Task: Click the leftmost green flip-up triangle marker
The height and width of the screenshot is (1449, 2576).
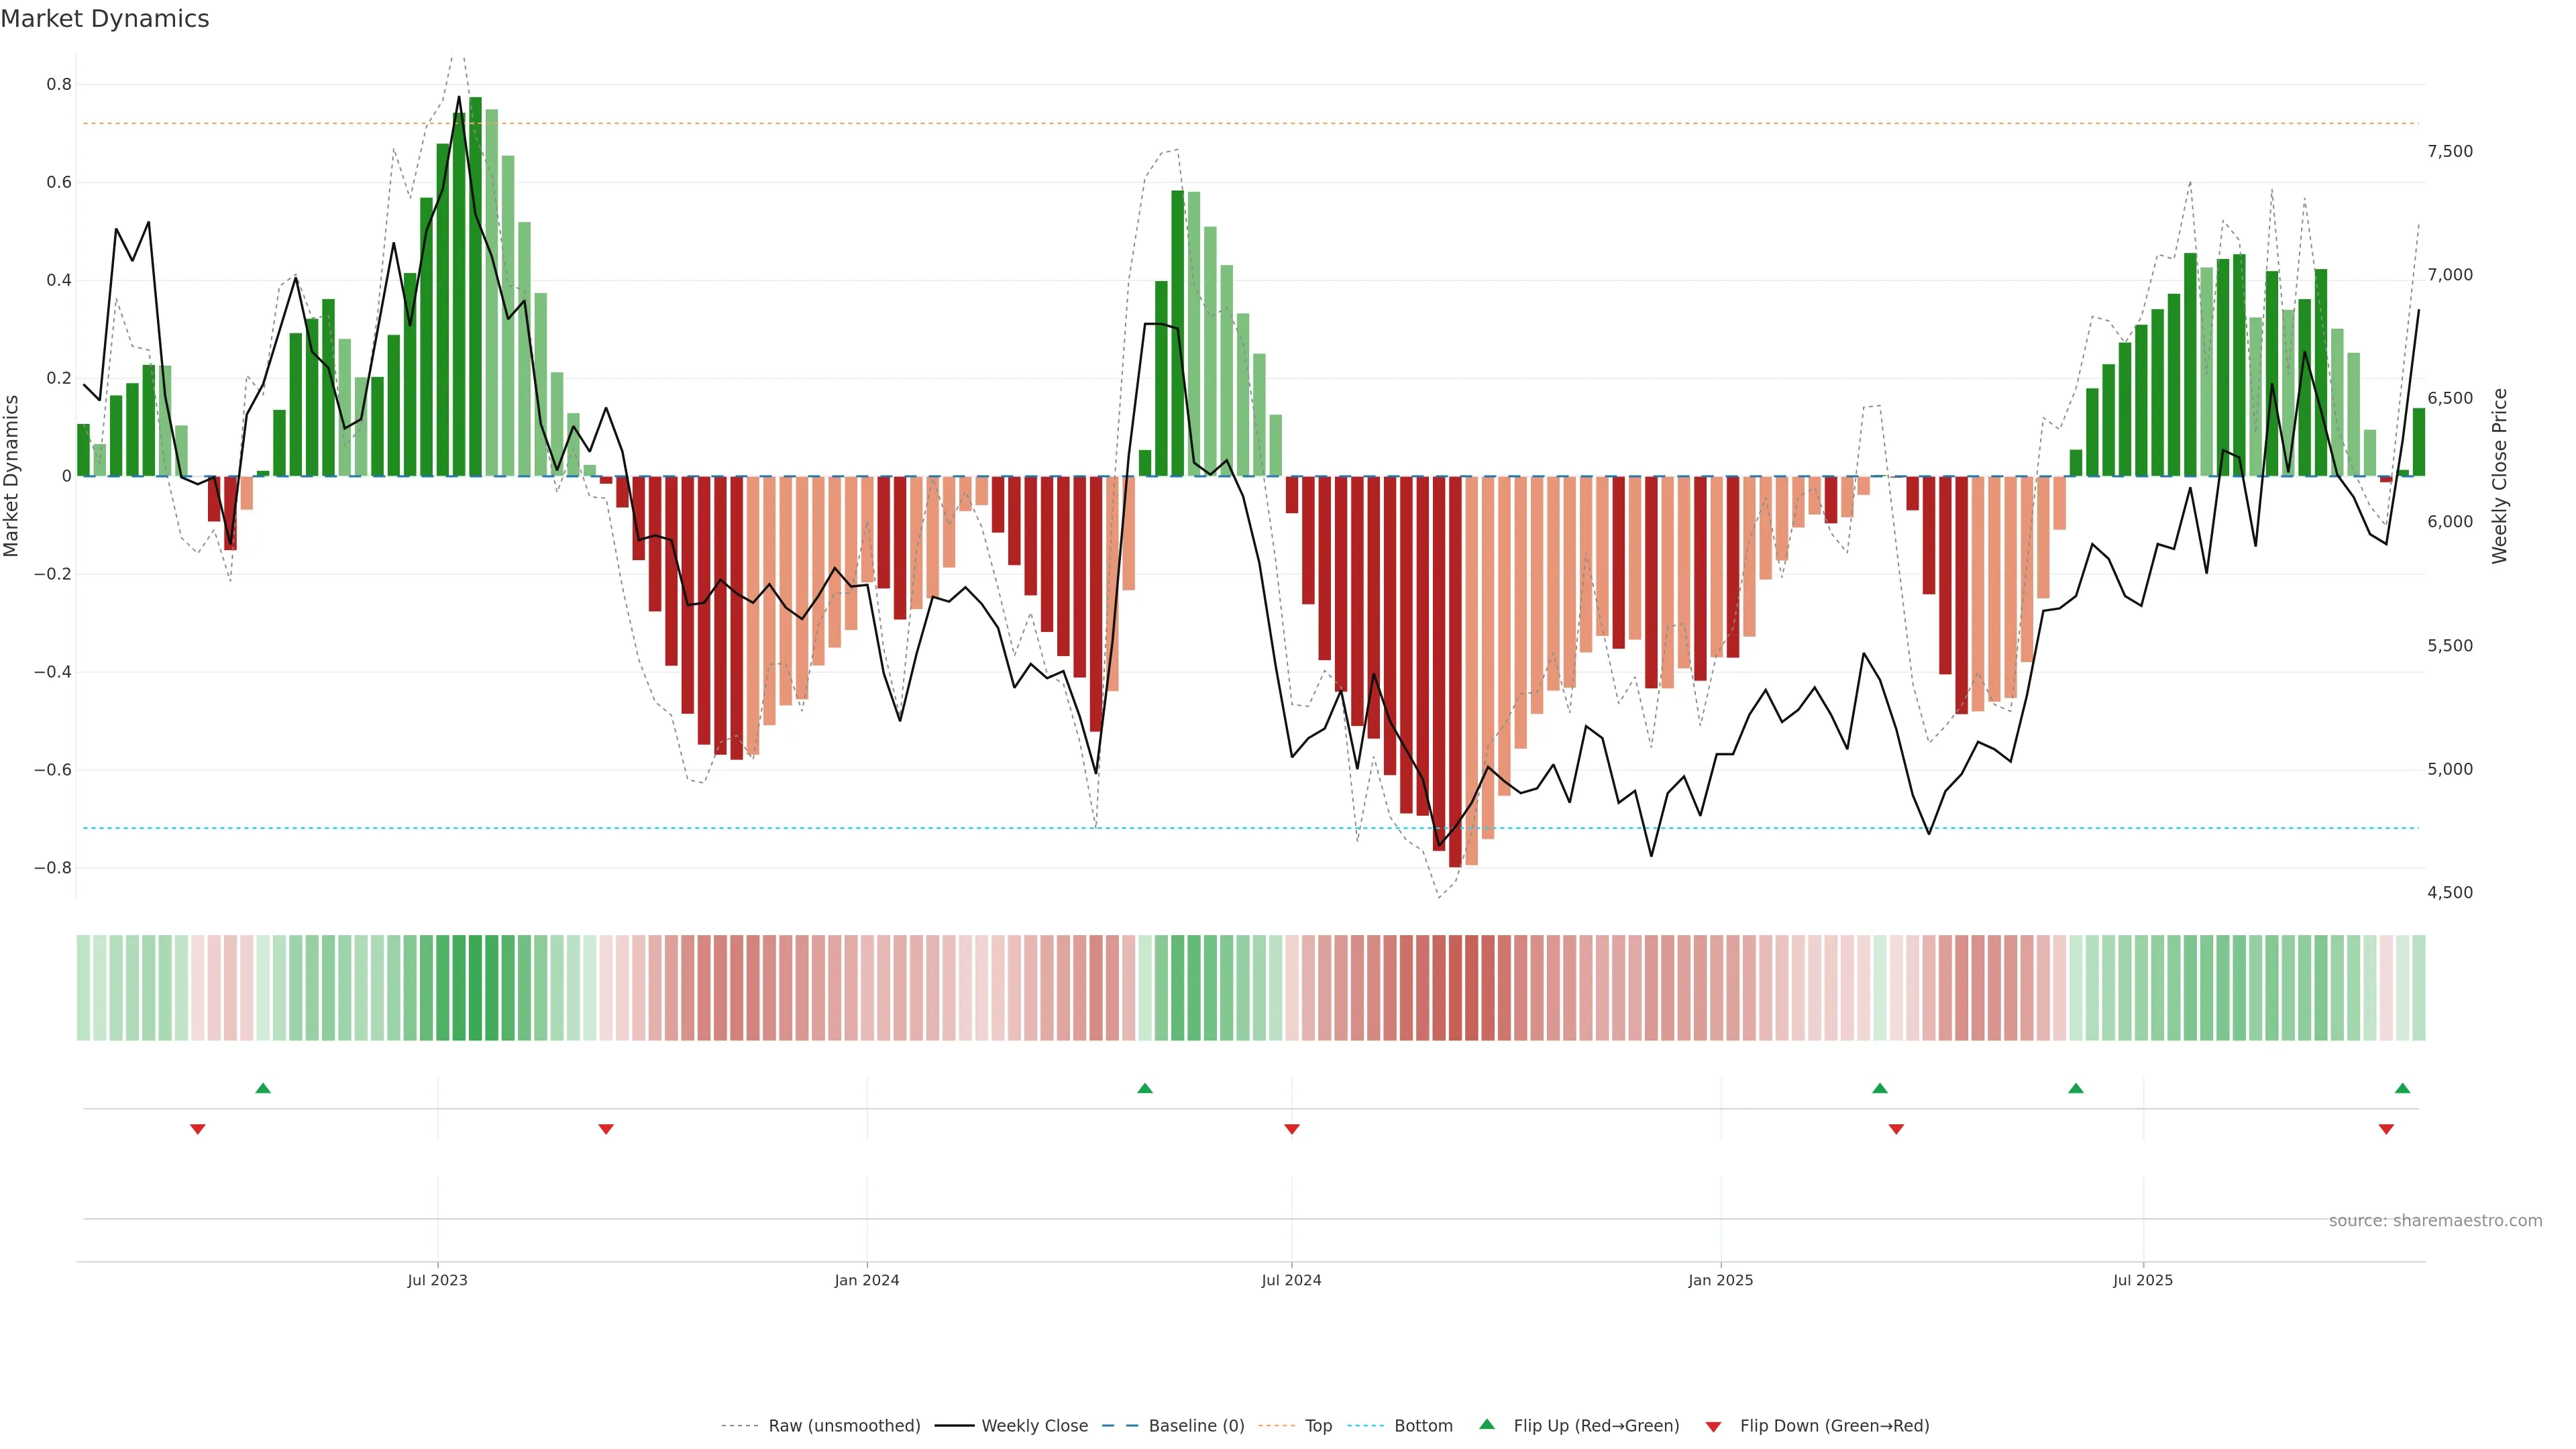Action: coord(263,1088)
